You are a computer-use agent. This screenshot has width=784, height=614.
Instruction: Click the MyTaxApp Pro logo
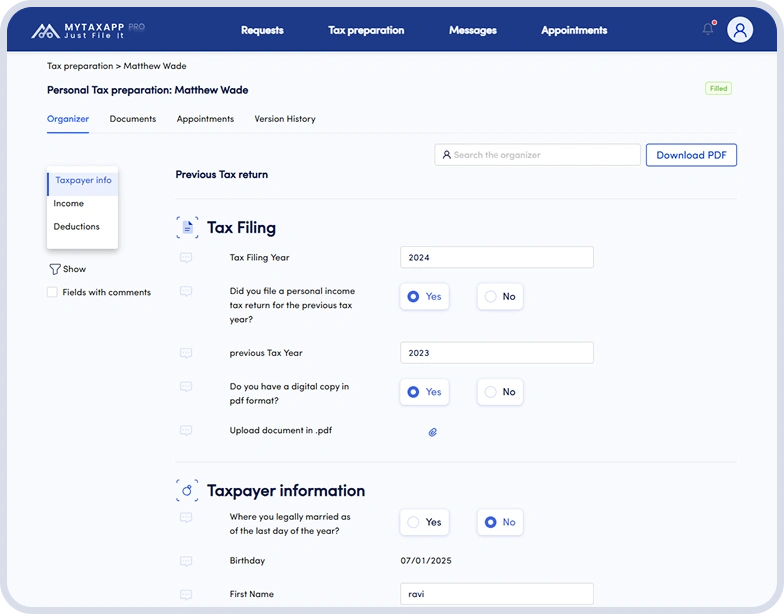(88, 30)
